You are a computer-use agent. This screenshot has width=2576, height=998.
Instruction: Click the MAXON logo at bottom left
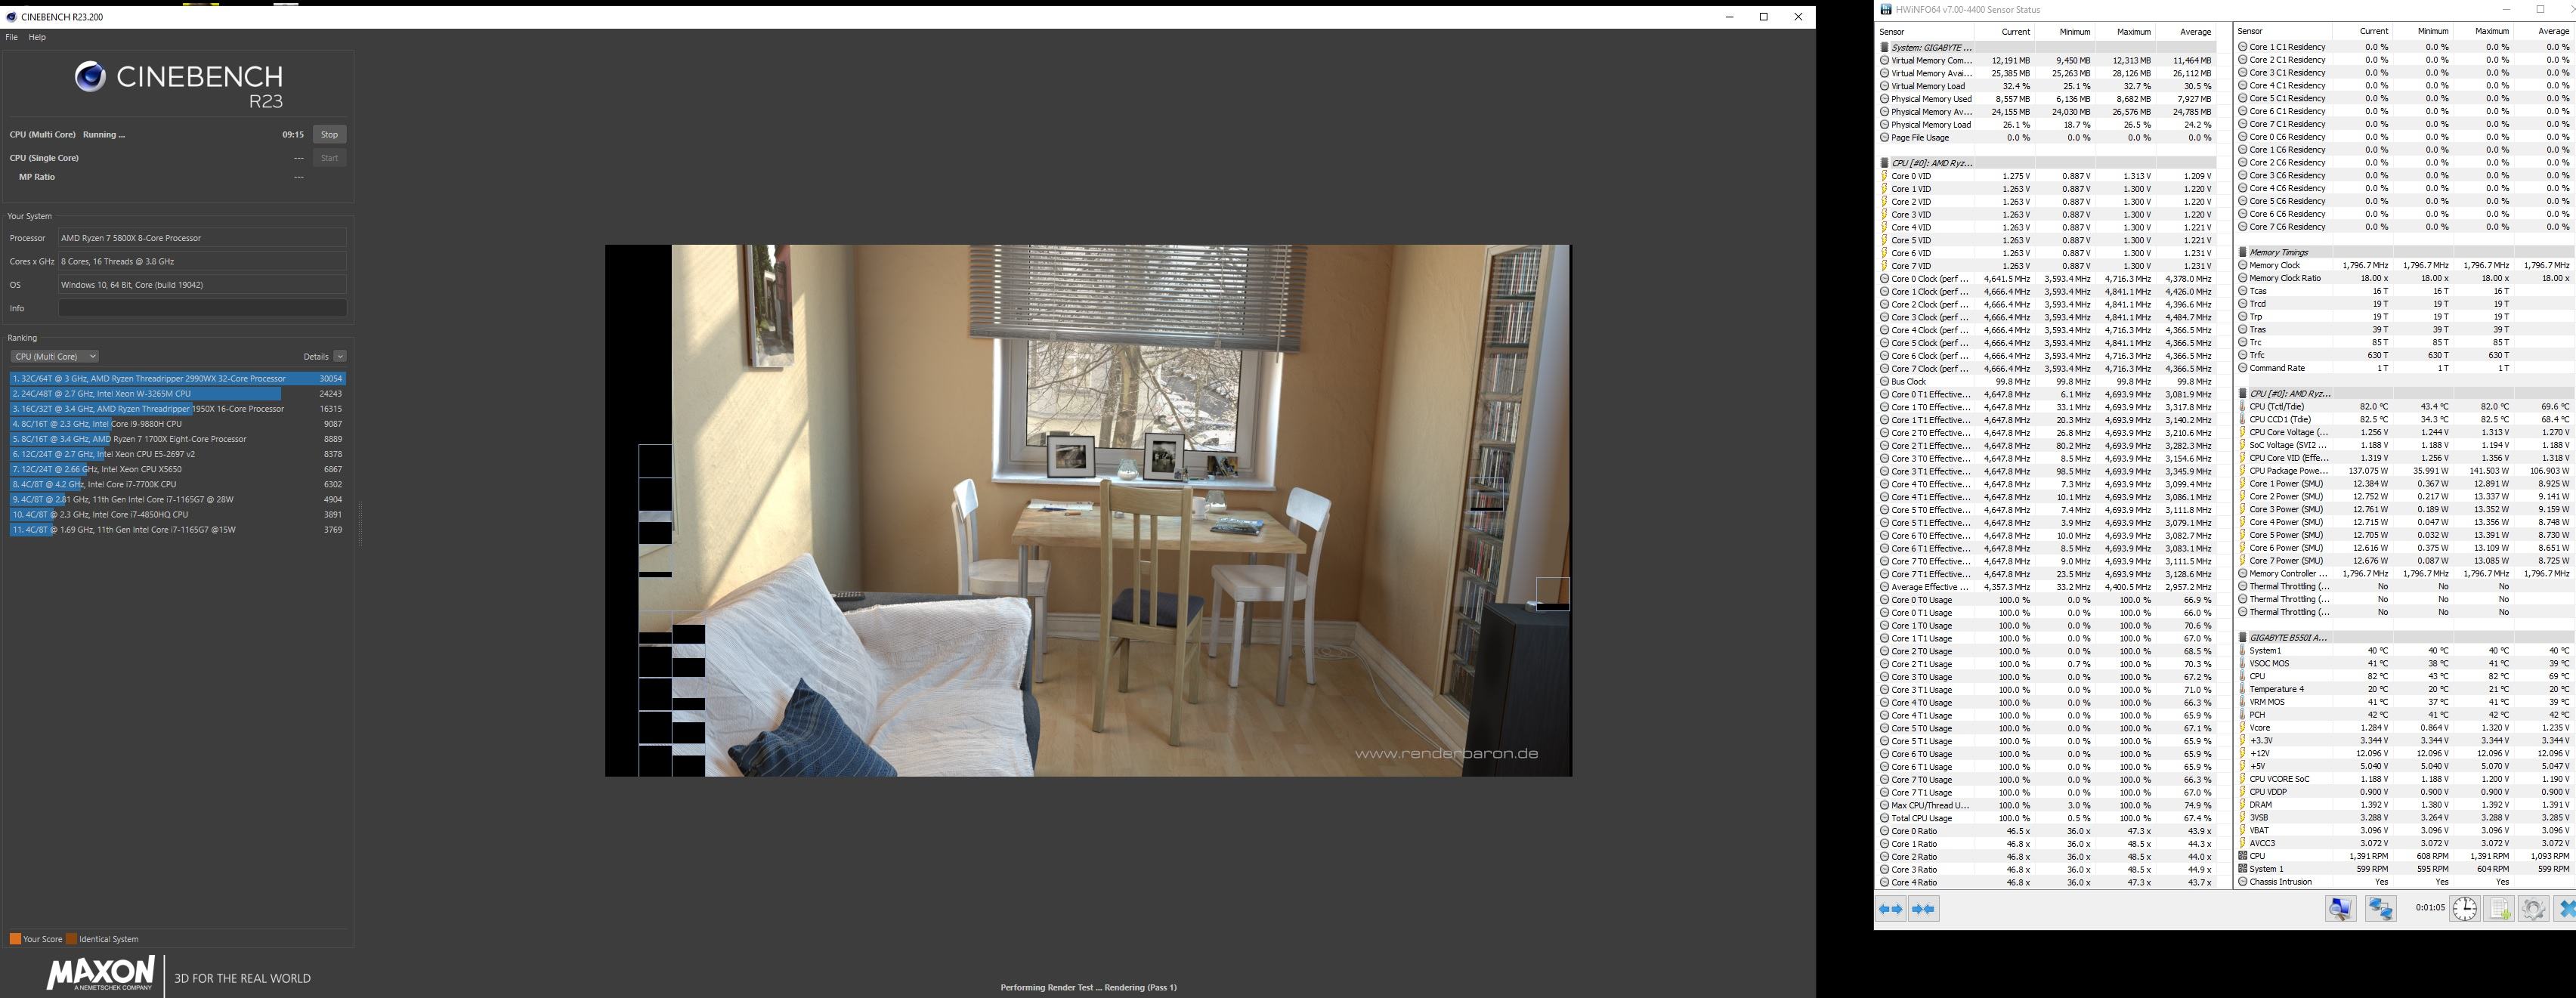(100, 974)
